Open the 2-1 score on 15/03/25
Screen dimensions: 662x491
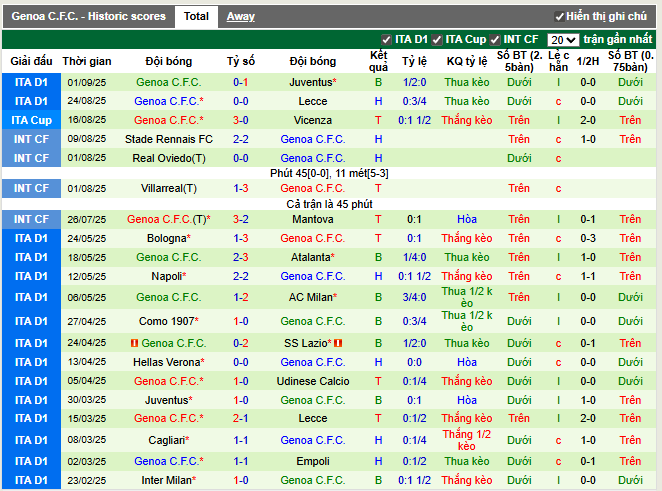tap(241, 418)
